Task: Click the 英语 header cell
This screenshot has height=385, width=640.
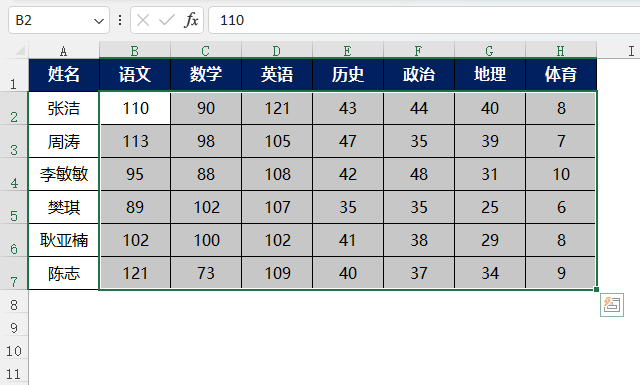Action: (x=277, y=75)
